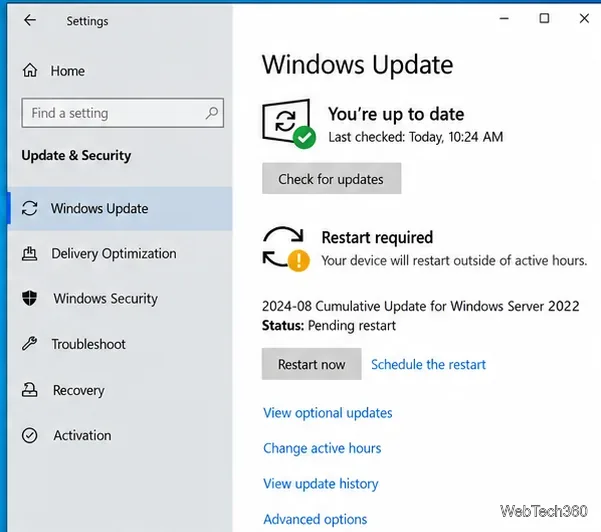
Task: Click Change active hours link
Action: [x=322, y=448]
